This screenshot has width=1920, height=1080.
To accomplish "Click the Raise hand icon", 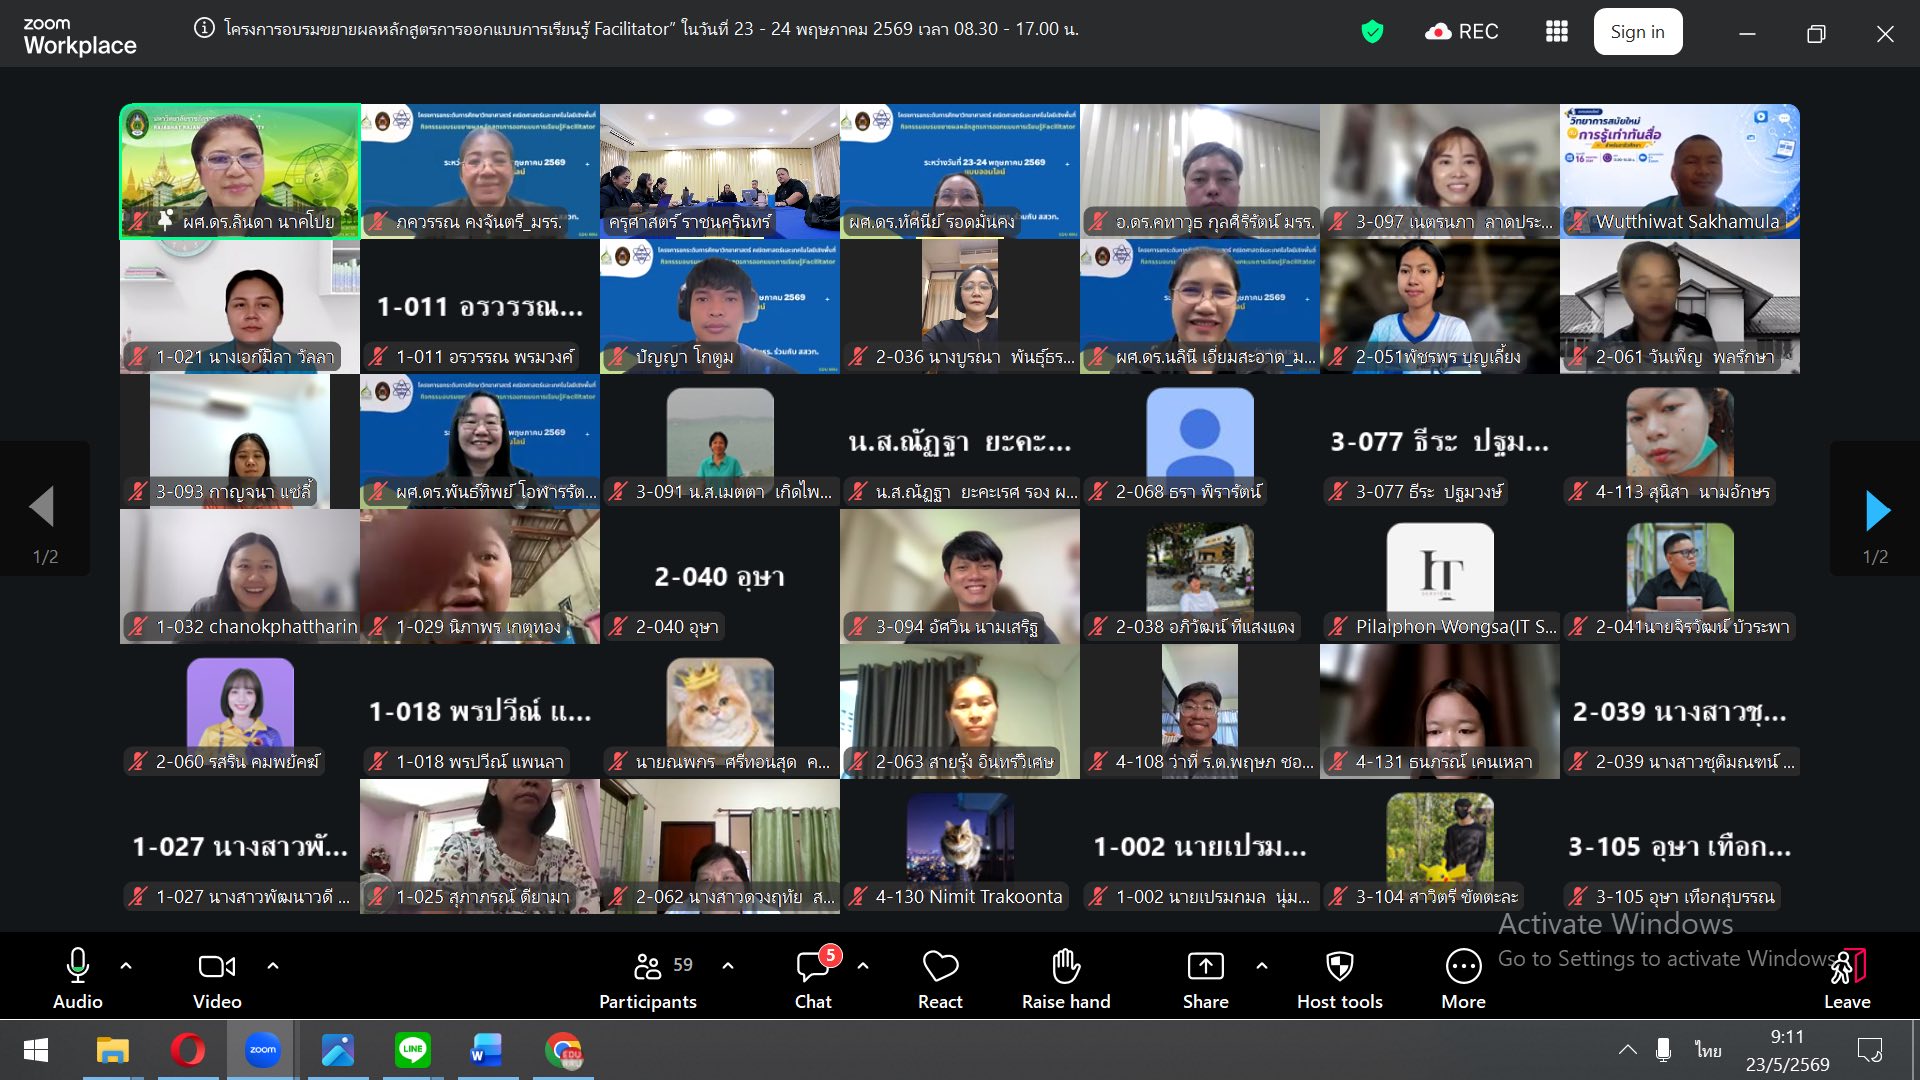I will pyautogui.click(x=1066, y=966).
